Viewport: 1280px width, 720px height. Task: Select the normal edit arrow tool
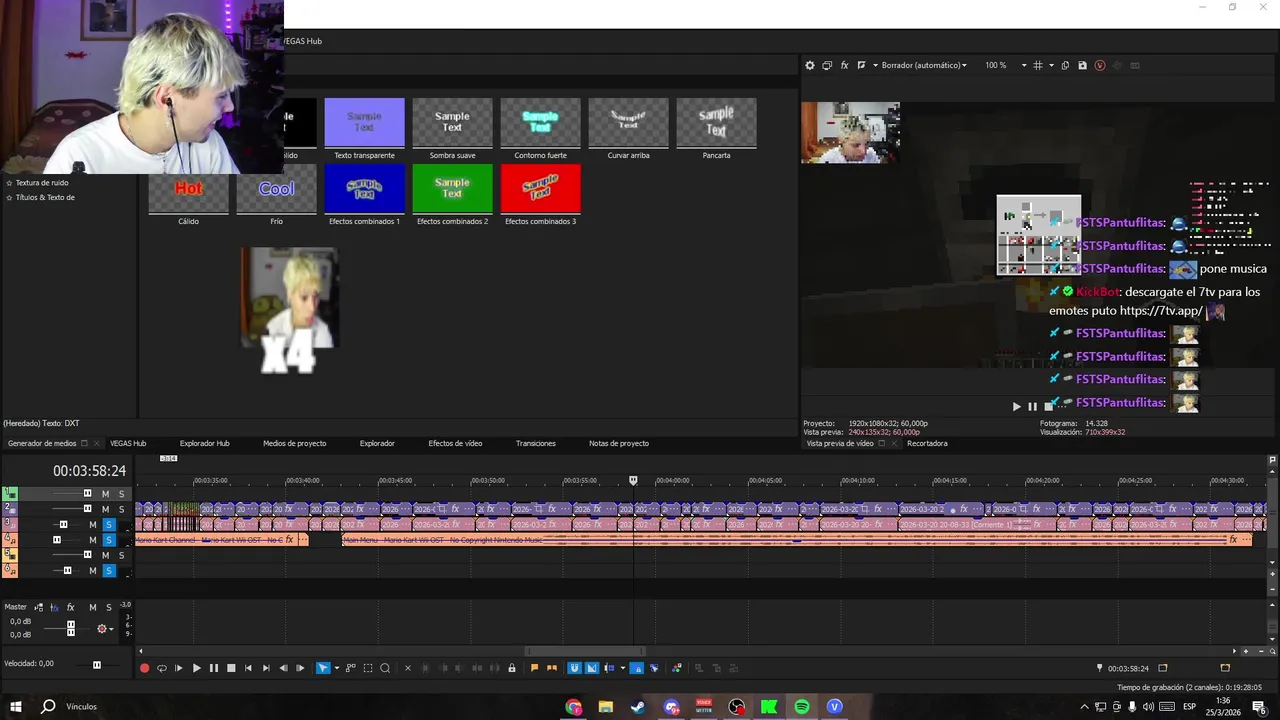[x=322, y=668]
